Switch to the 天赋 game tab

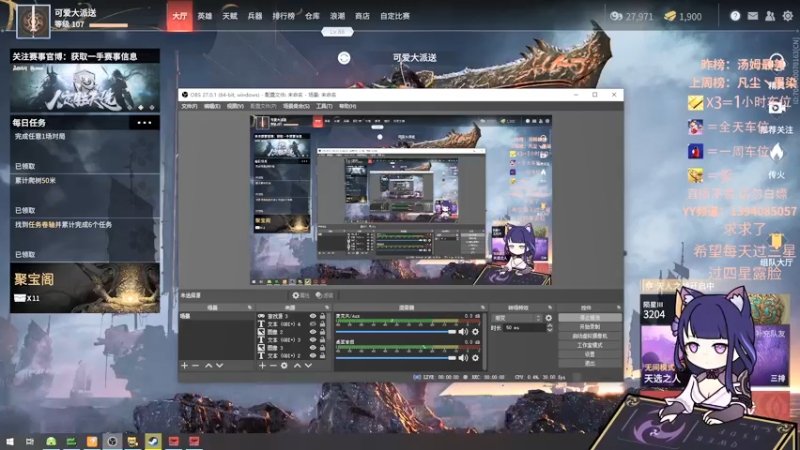pos(230,16)
